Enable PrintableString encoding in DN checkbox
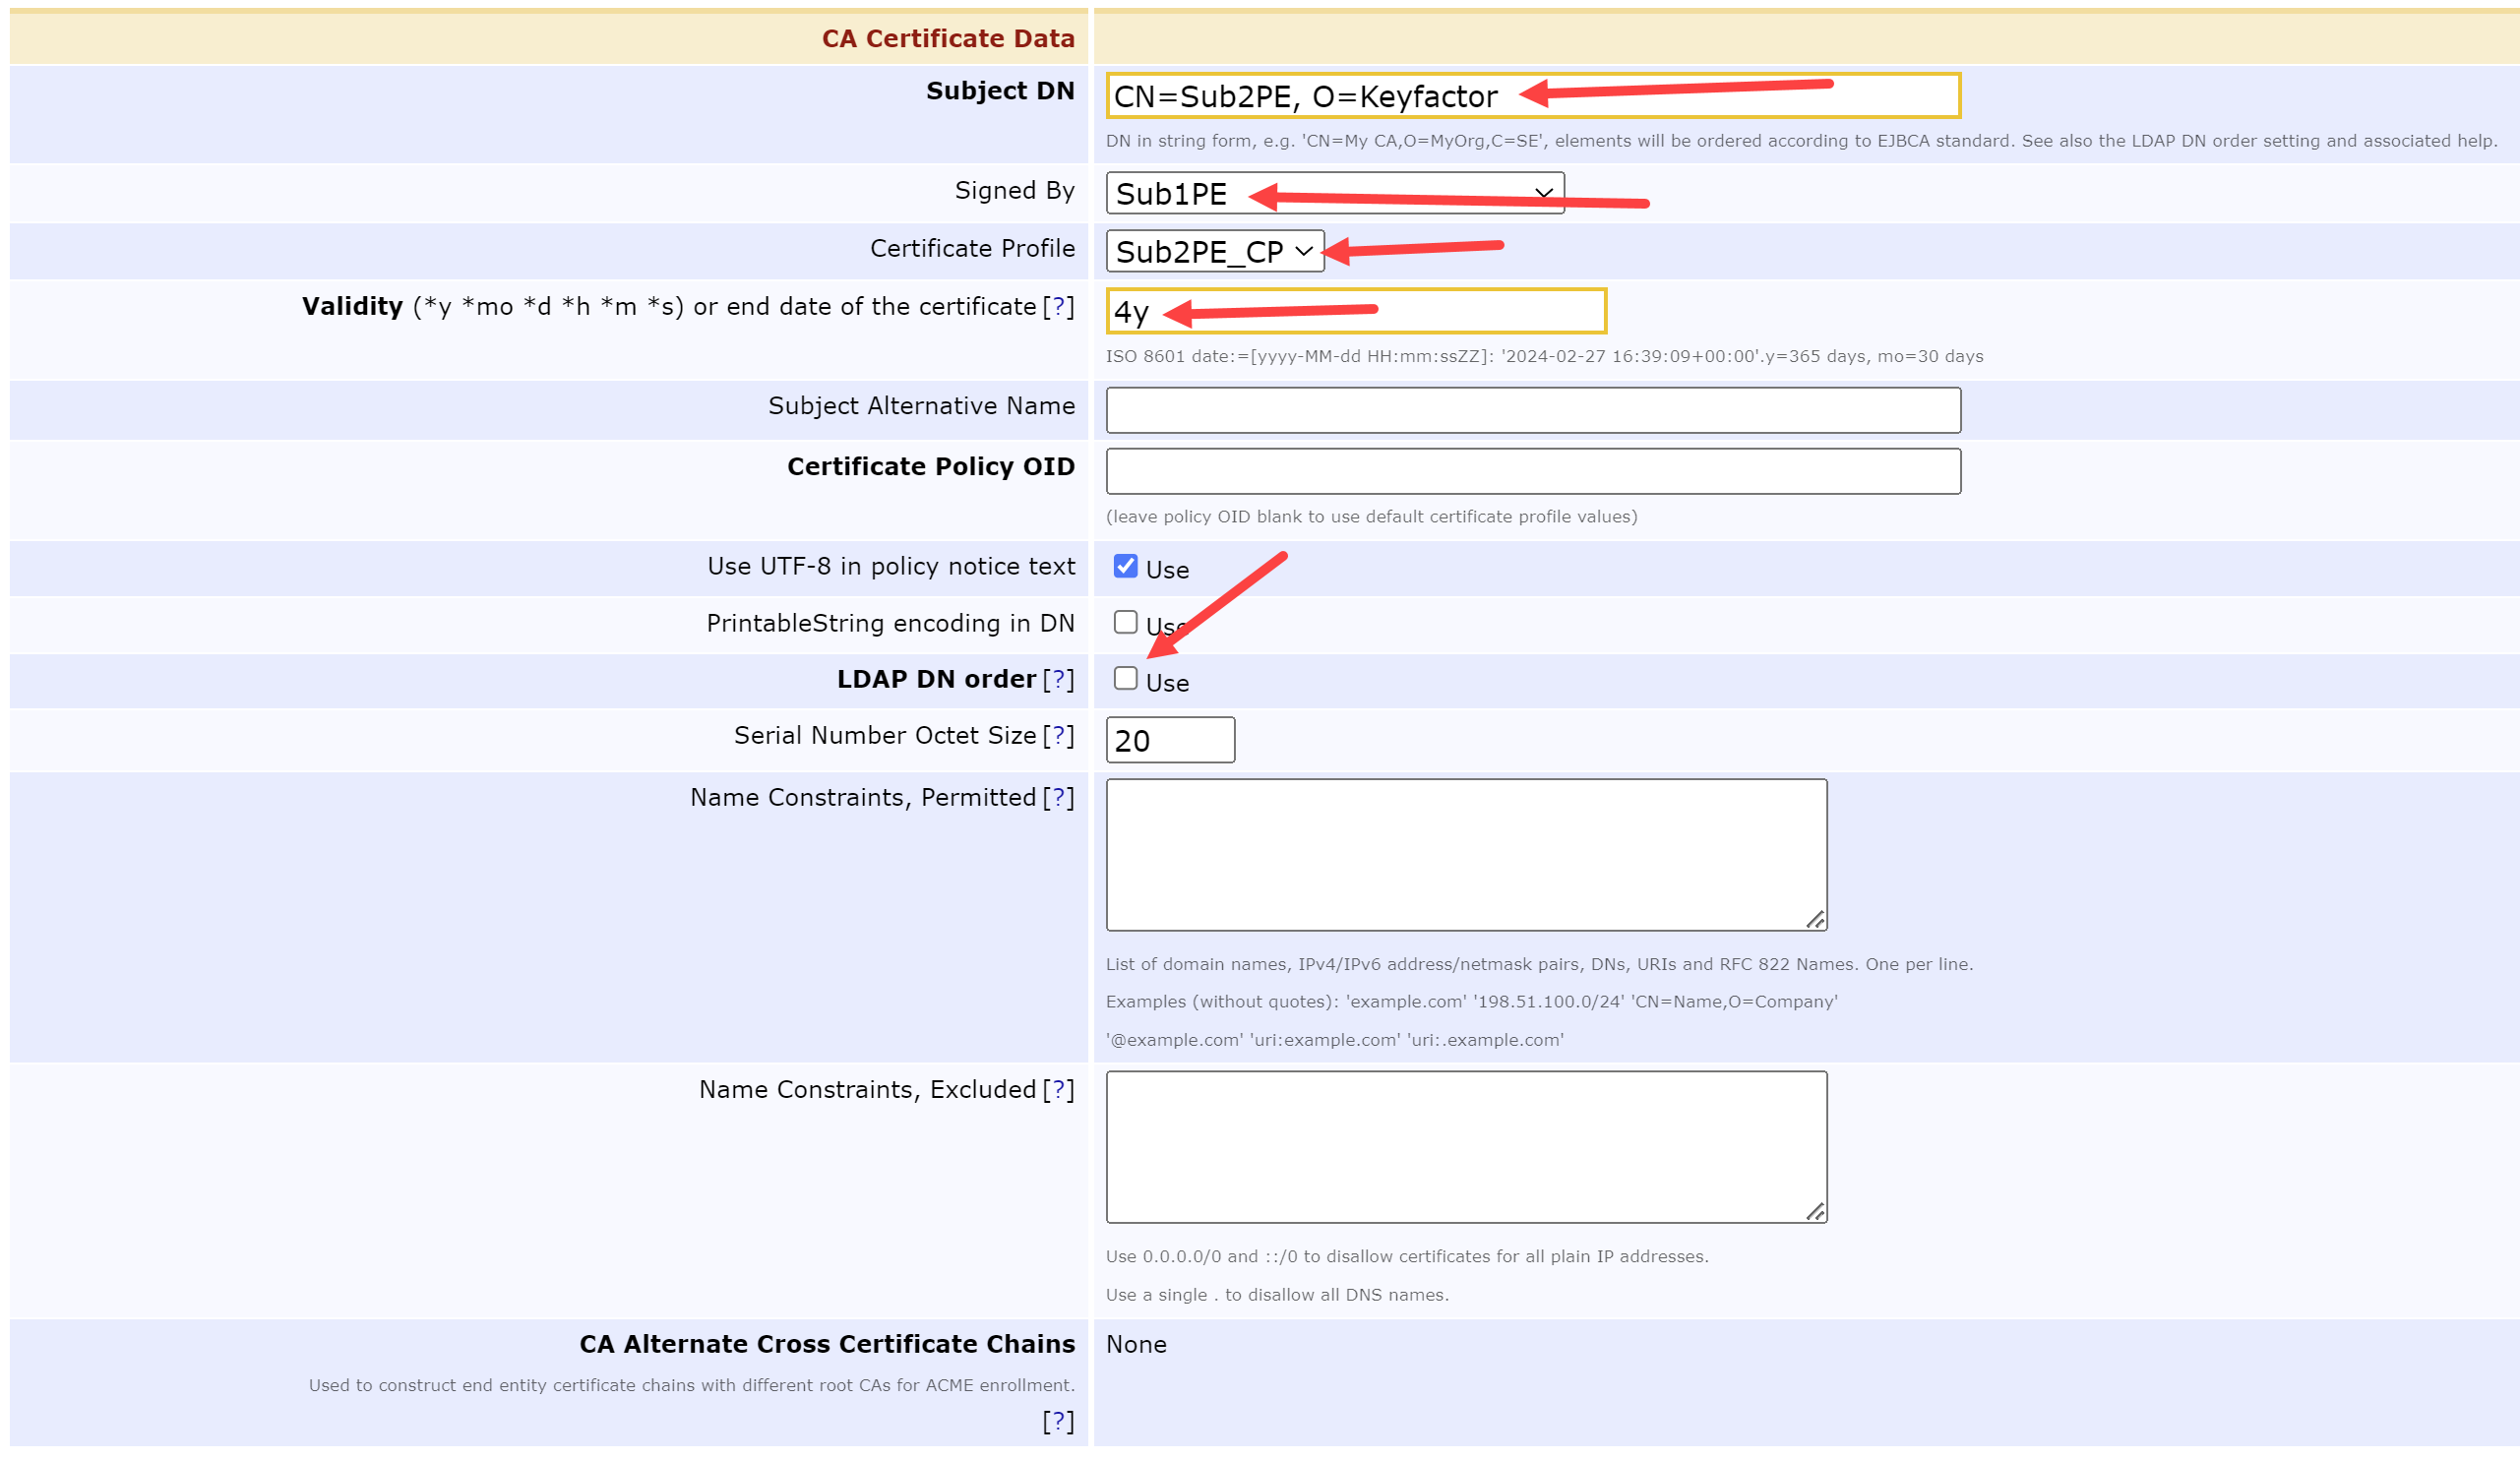 point(1126,623)
